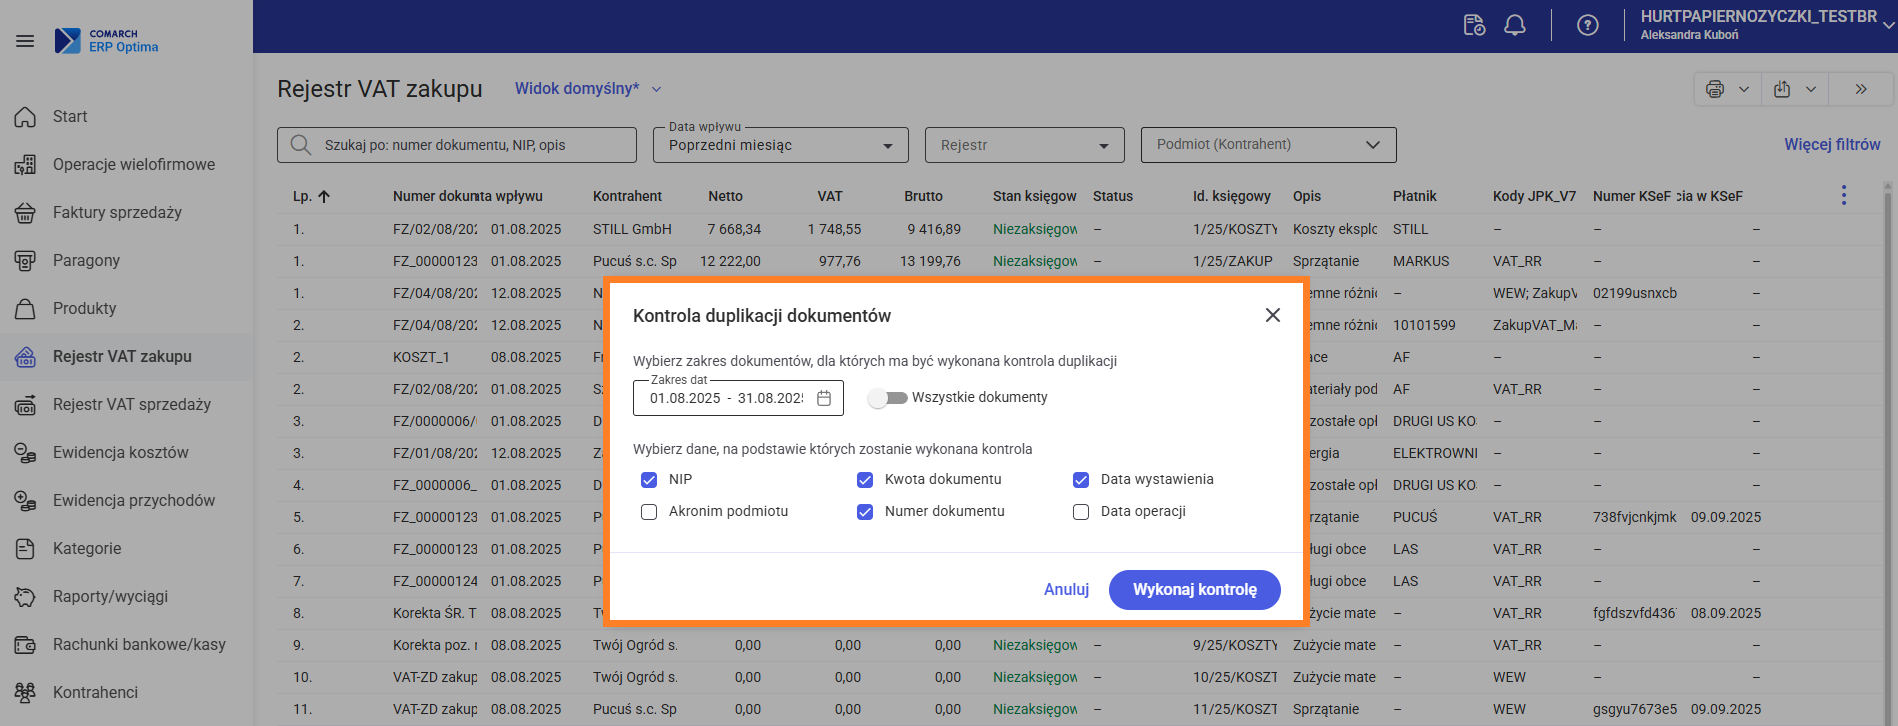Click the hamburger menu icon
The width and height of the screenshot is (1898, 726).
click(25, 41)
